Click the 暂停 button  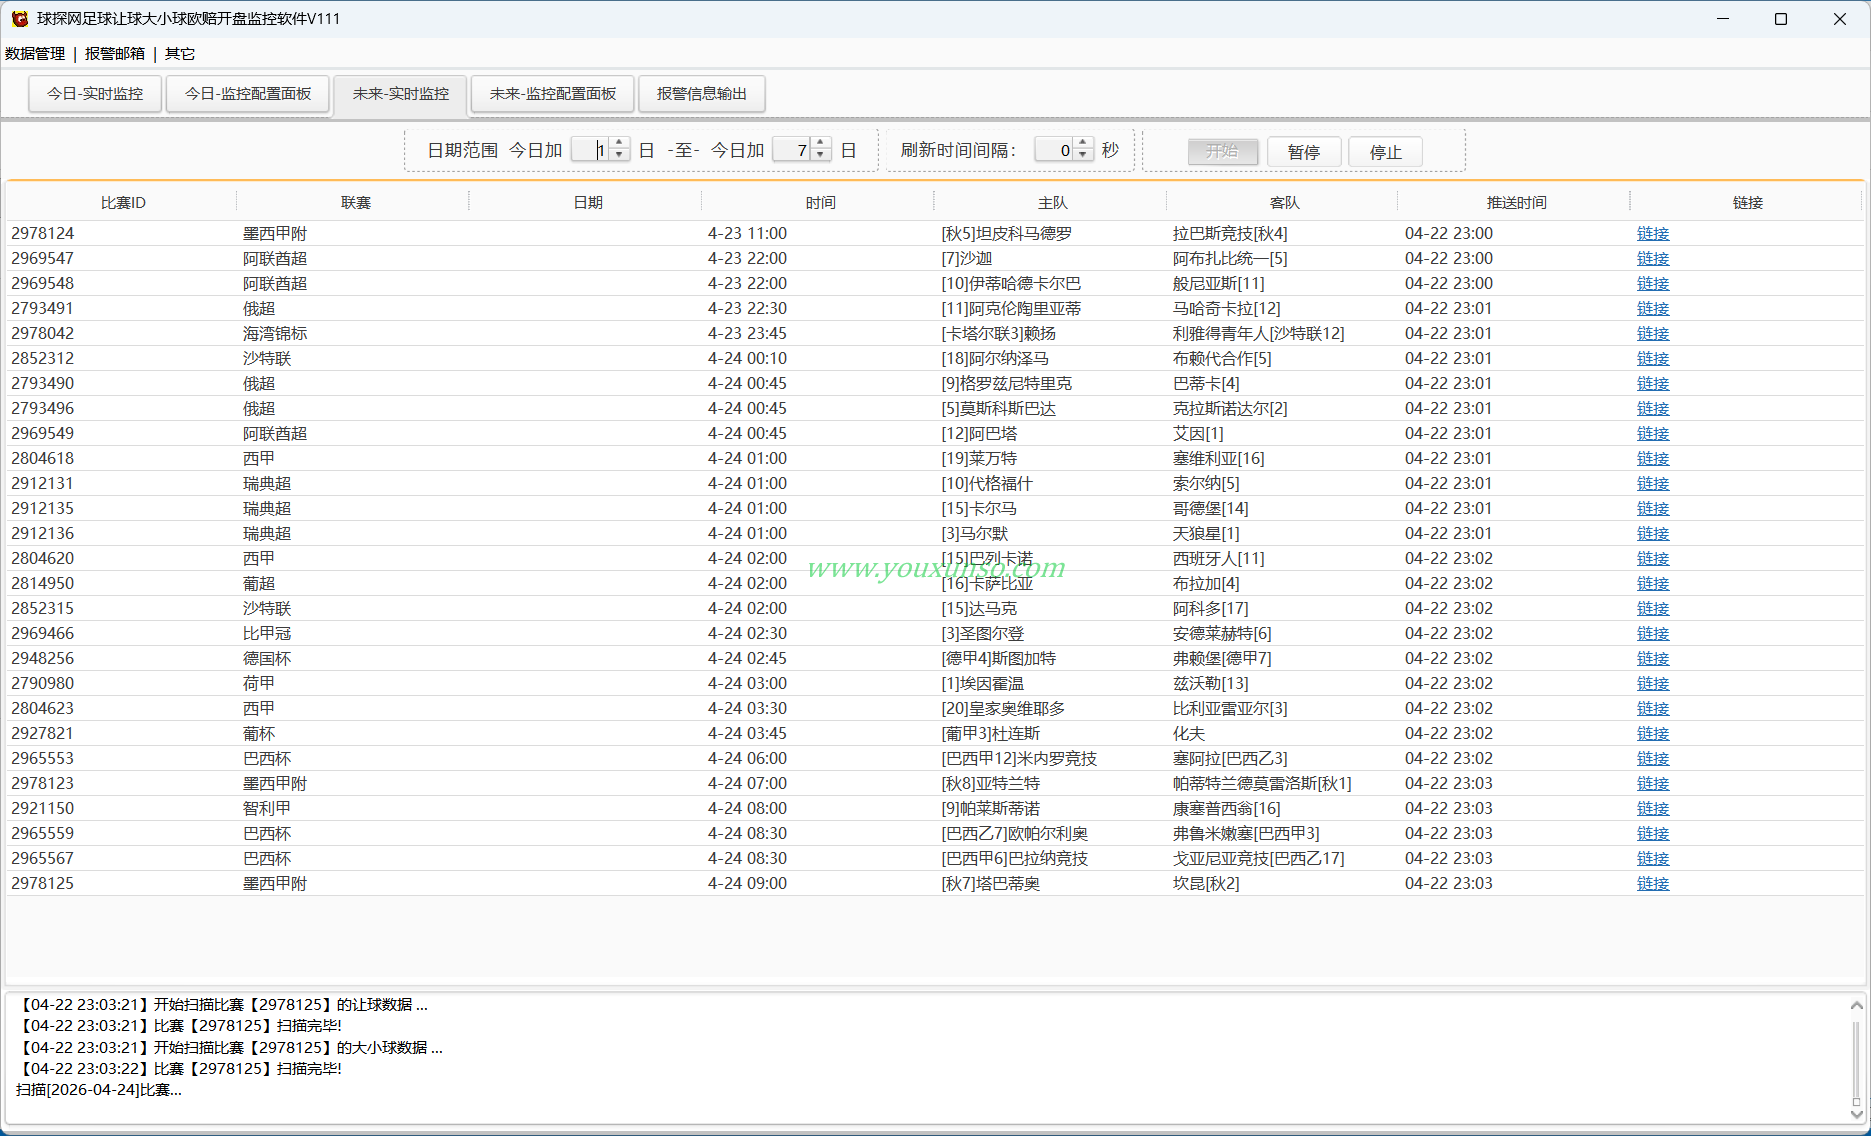click(x=1304, y=152)
